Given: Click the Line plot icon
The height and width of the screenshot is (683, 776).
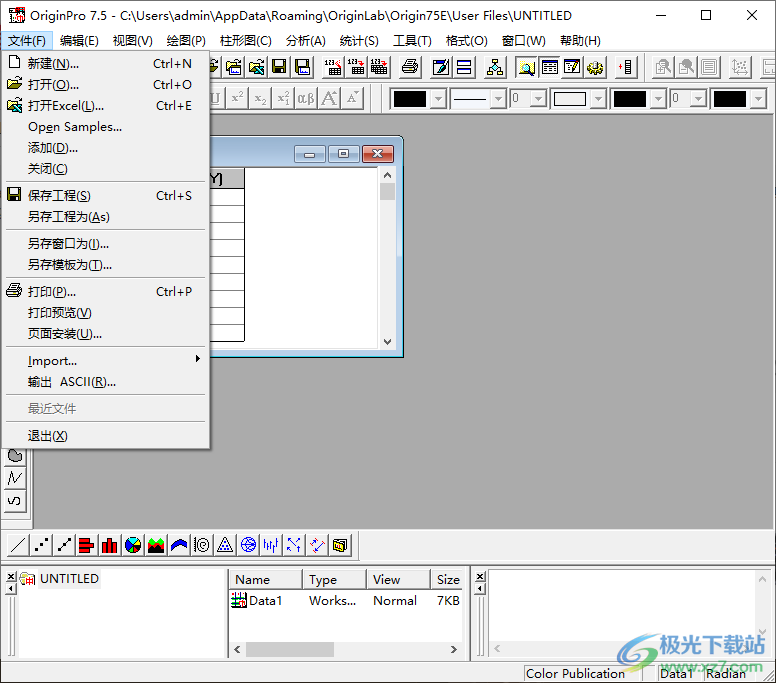Looking at the screenshot, I should tap(18, 545).
